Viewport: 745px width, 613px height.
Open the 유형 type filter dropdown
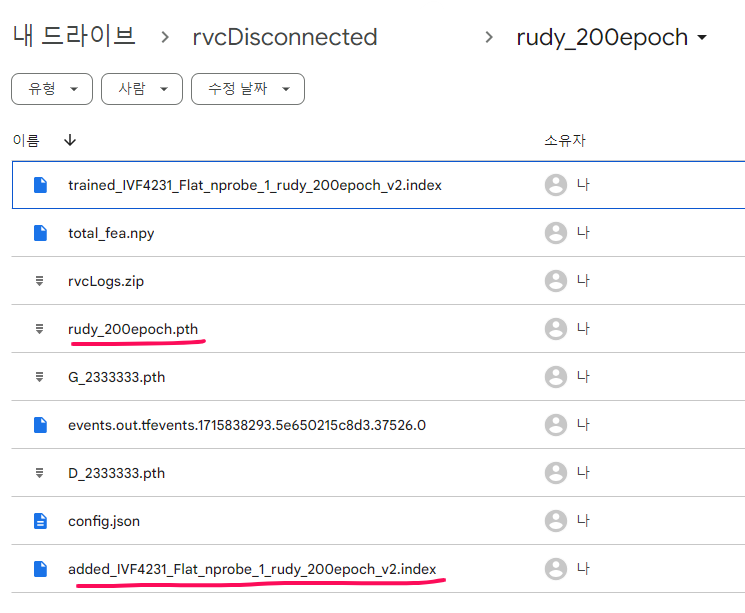(52, 89)
